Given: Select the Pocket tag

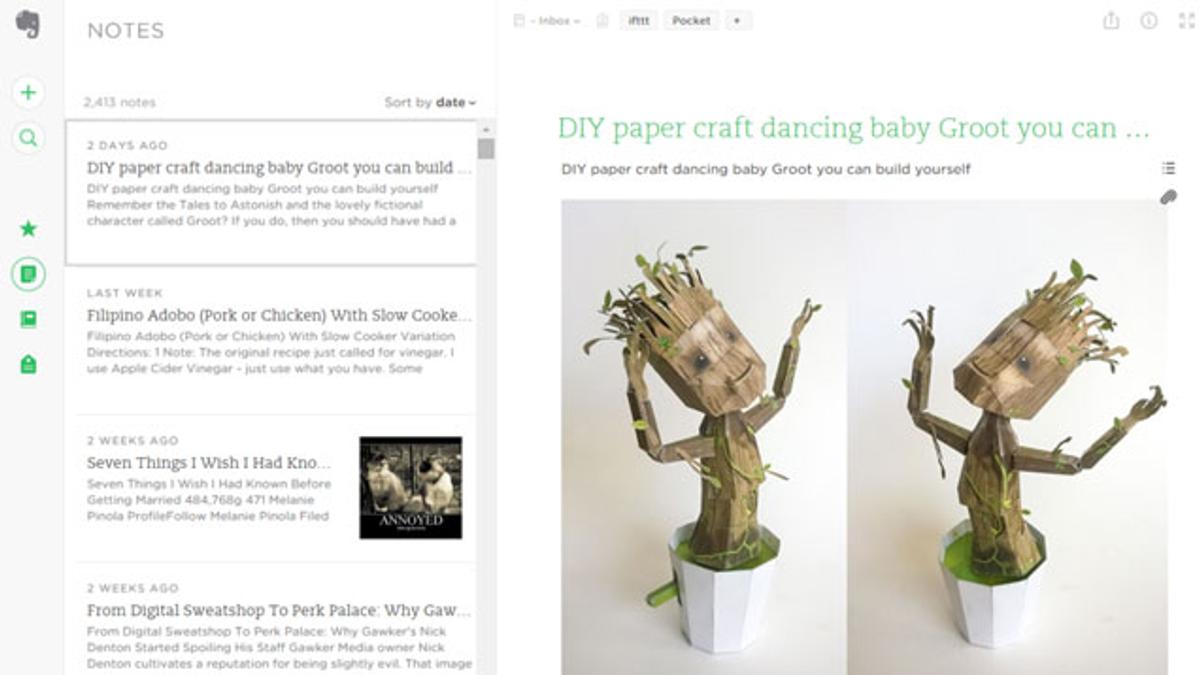Looking at the screenshot, I should [x=691, y=20].
